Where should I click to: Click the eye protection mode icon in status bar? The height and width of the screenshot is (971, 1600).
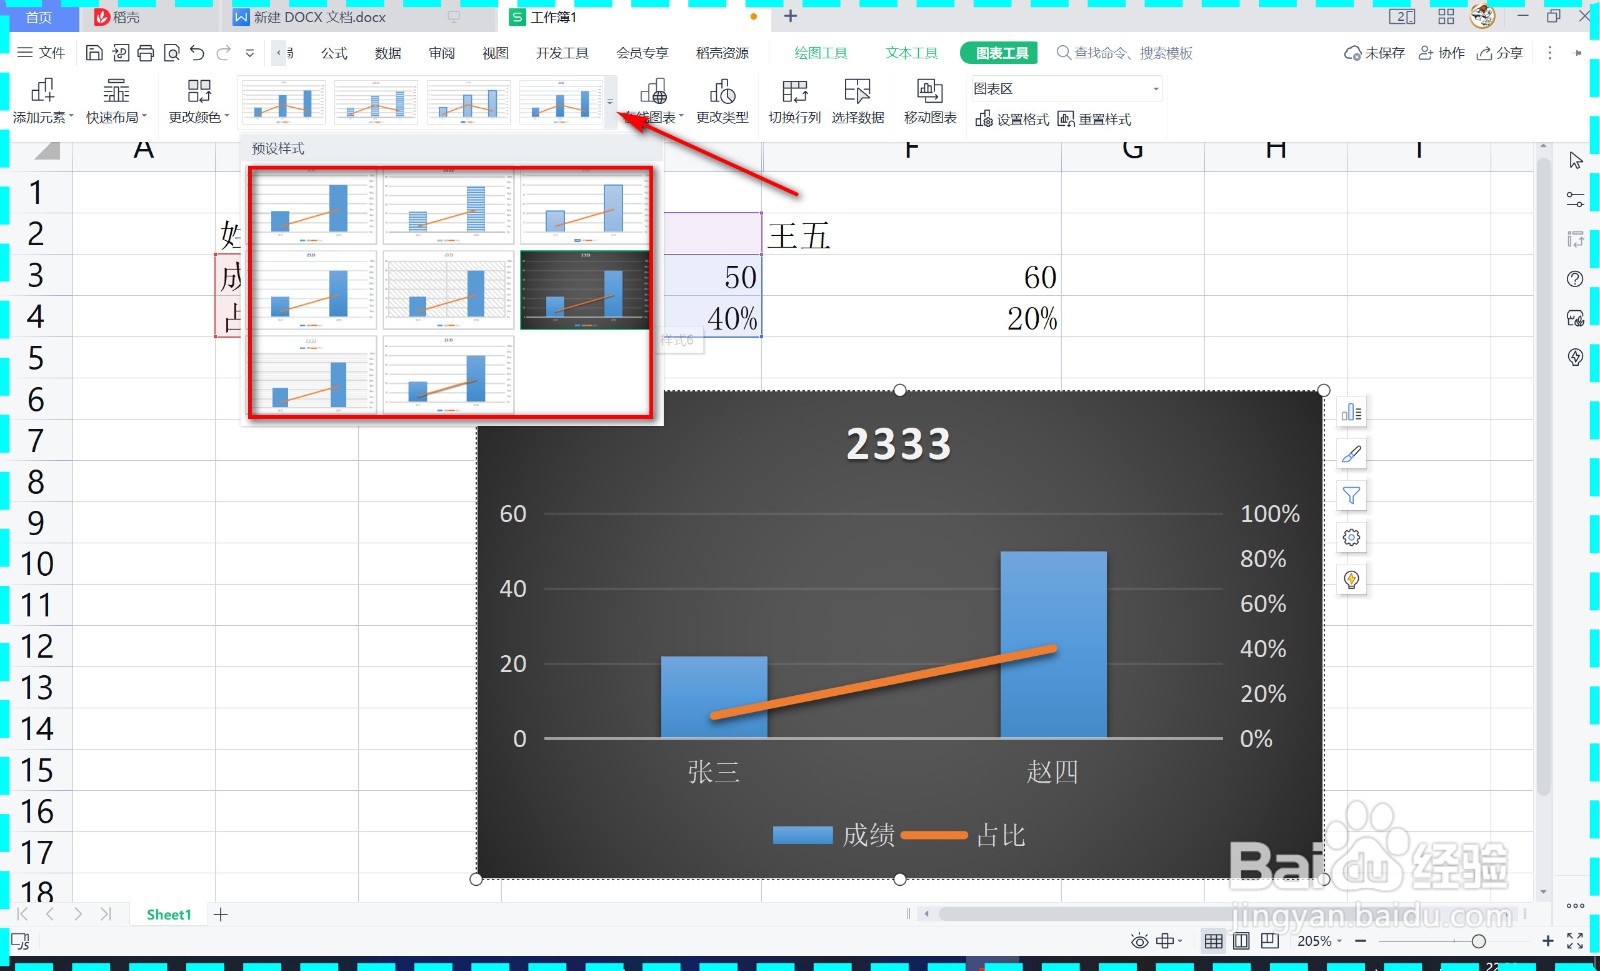coord(1139,941)
